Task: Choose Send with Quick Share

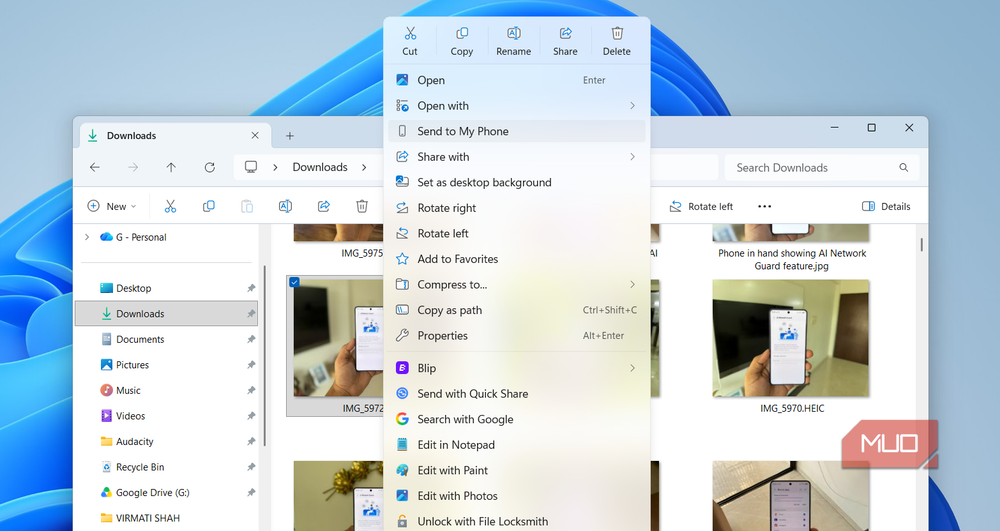Action: [517, 393]
